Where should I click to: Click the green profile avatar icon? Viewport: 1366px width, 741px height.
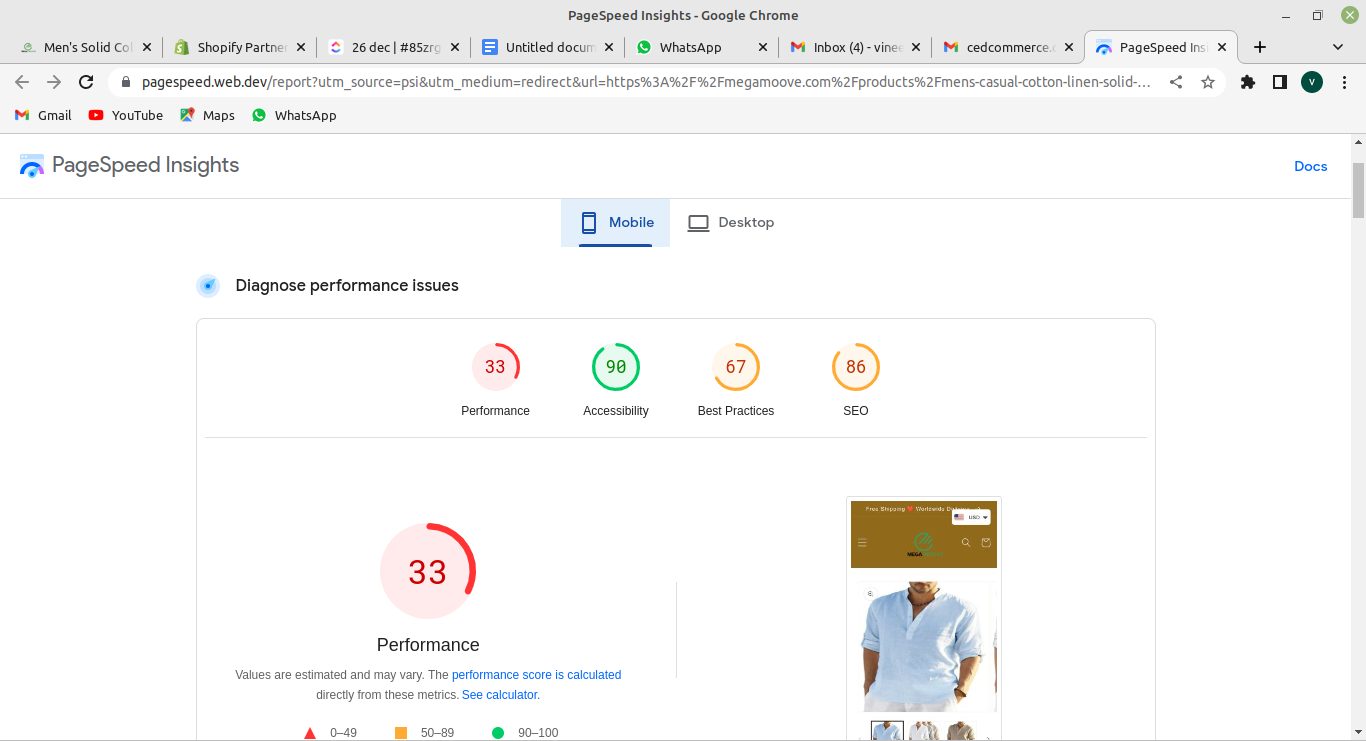click(1312, 82)
